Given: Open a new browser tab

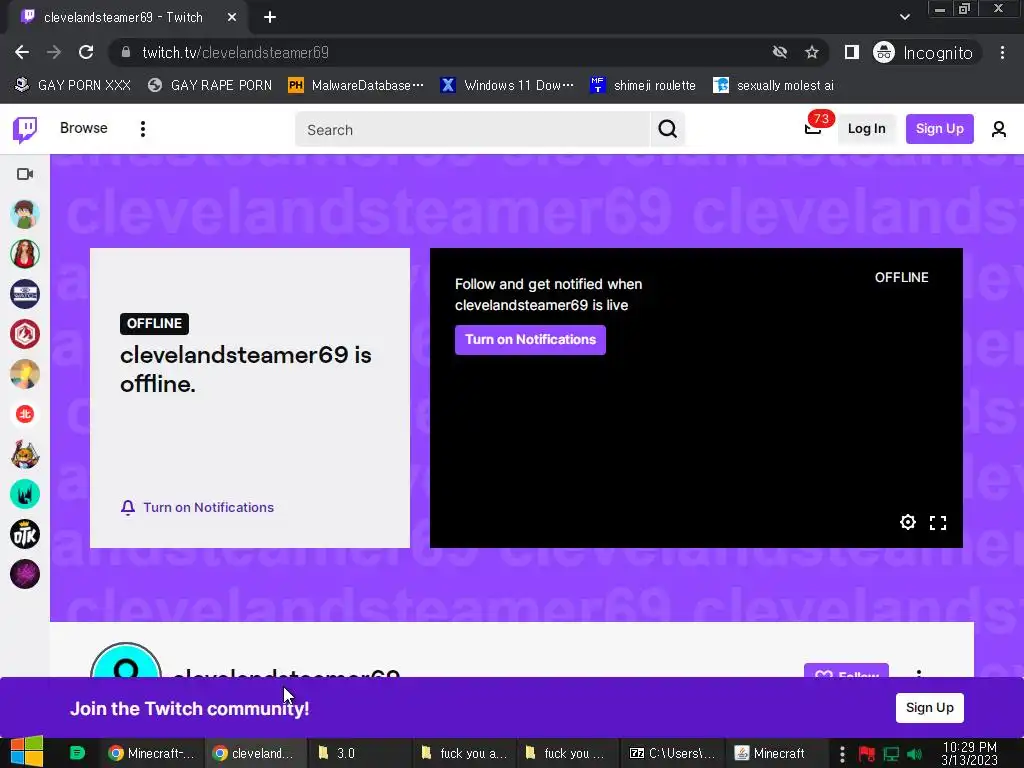Looking at the screenshot, I should pyautogui.click(x=270, y=18).
